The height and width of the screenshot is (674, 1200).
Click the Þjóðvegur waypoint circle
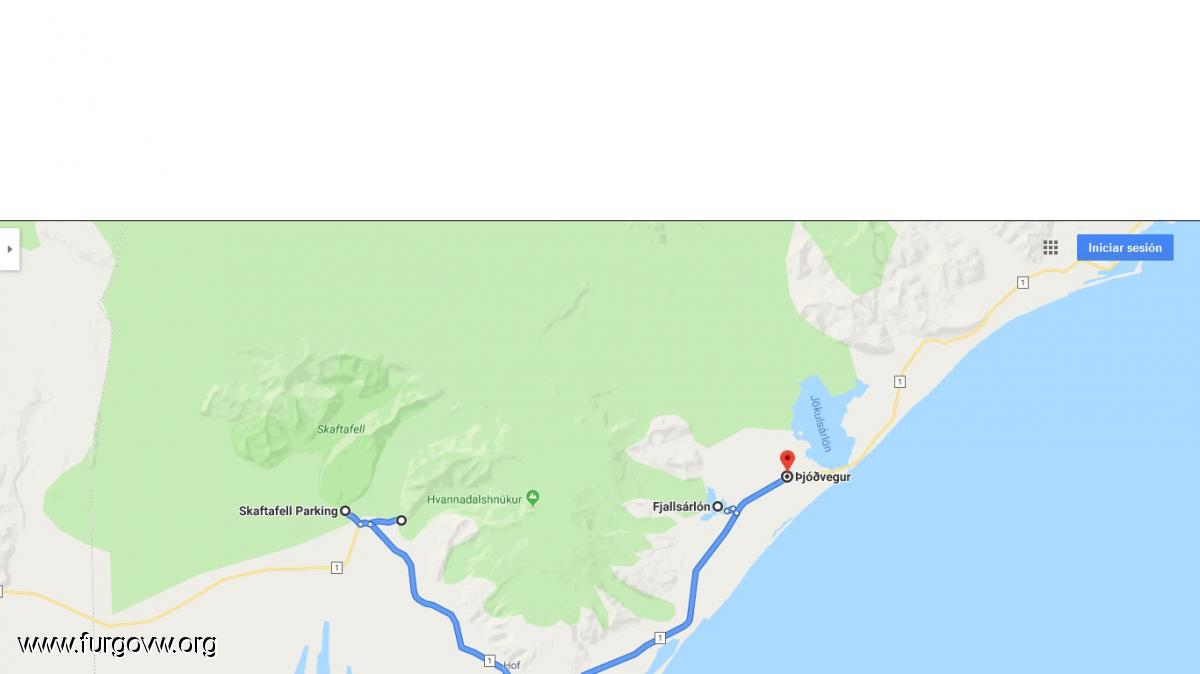pos(787,477)
